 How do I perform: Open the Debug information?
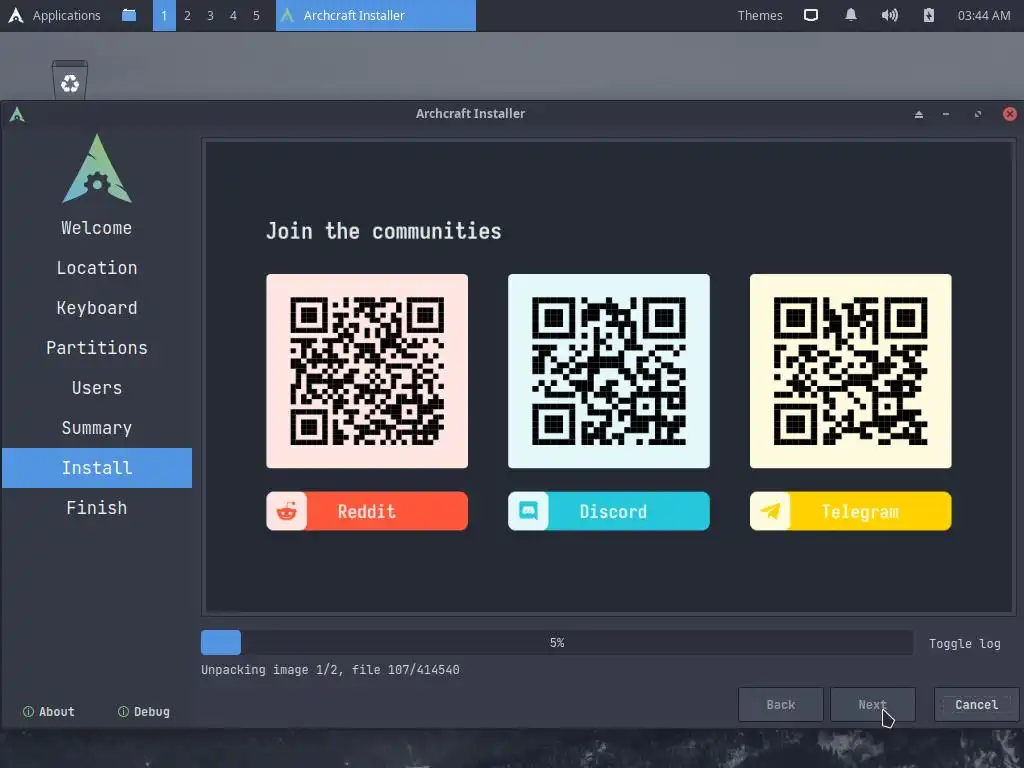[x=144, y=712]
